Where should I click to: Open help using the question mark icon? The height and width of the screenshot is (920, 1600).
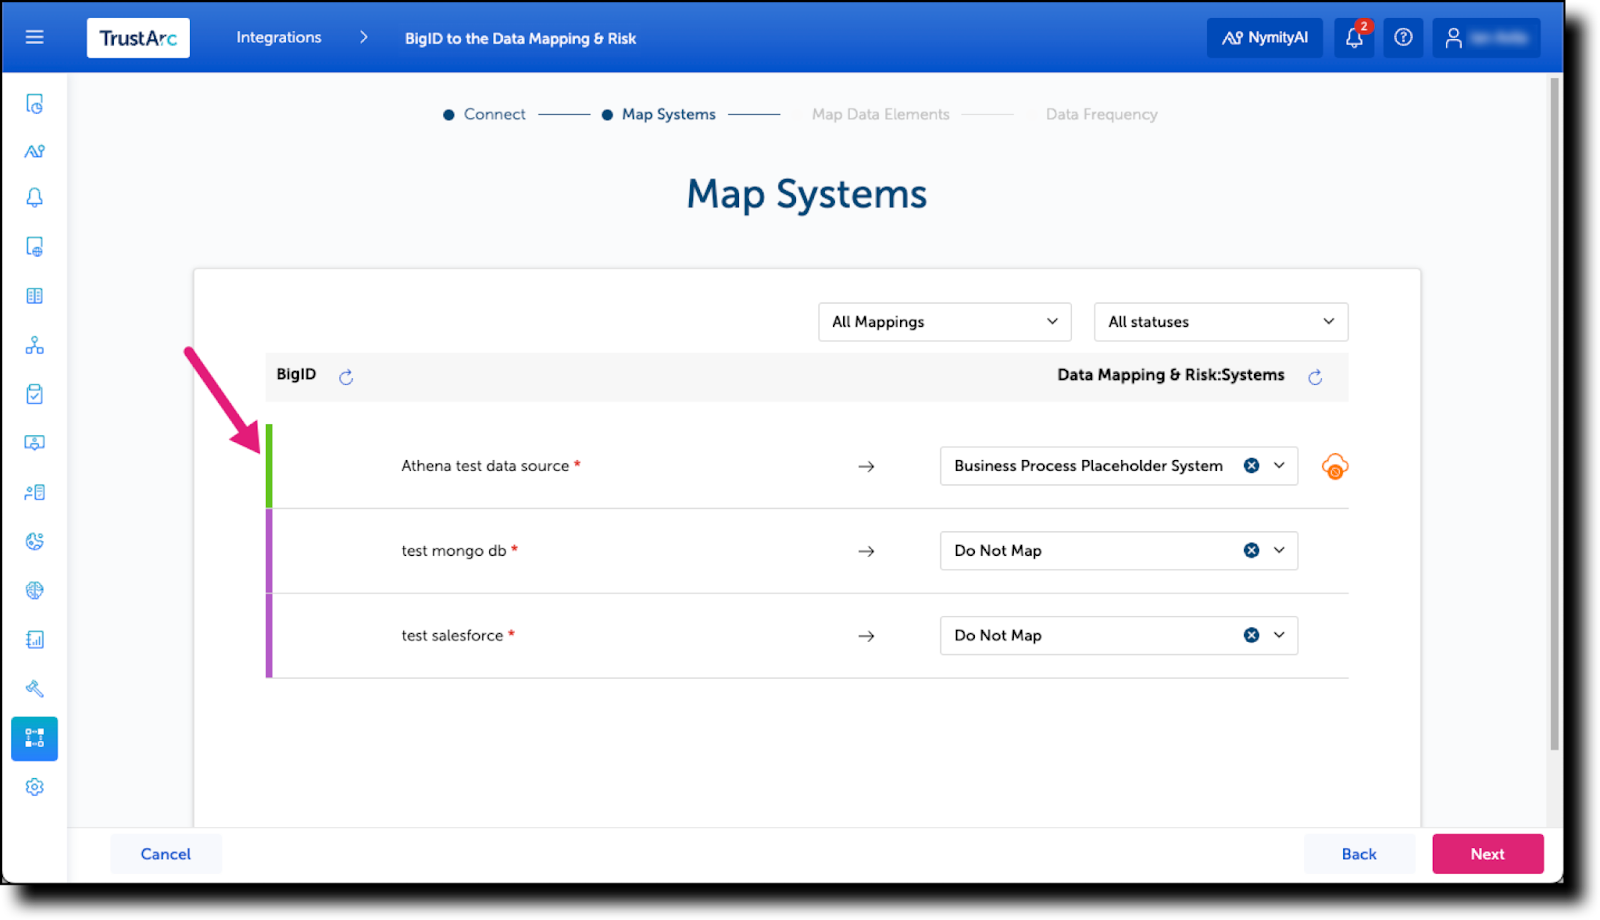[x=1403, y=37]
